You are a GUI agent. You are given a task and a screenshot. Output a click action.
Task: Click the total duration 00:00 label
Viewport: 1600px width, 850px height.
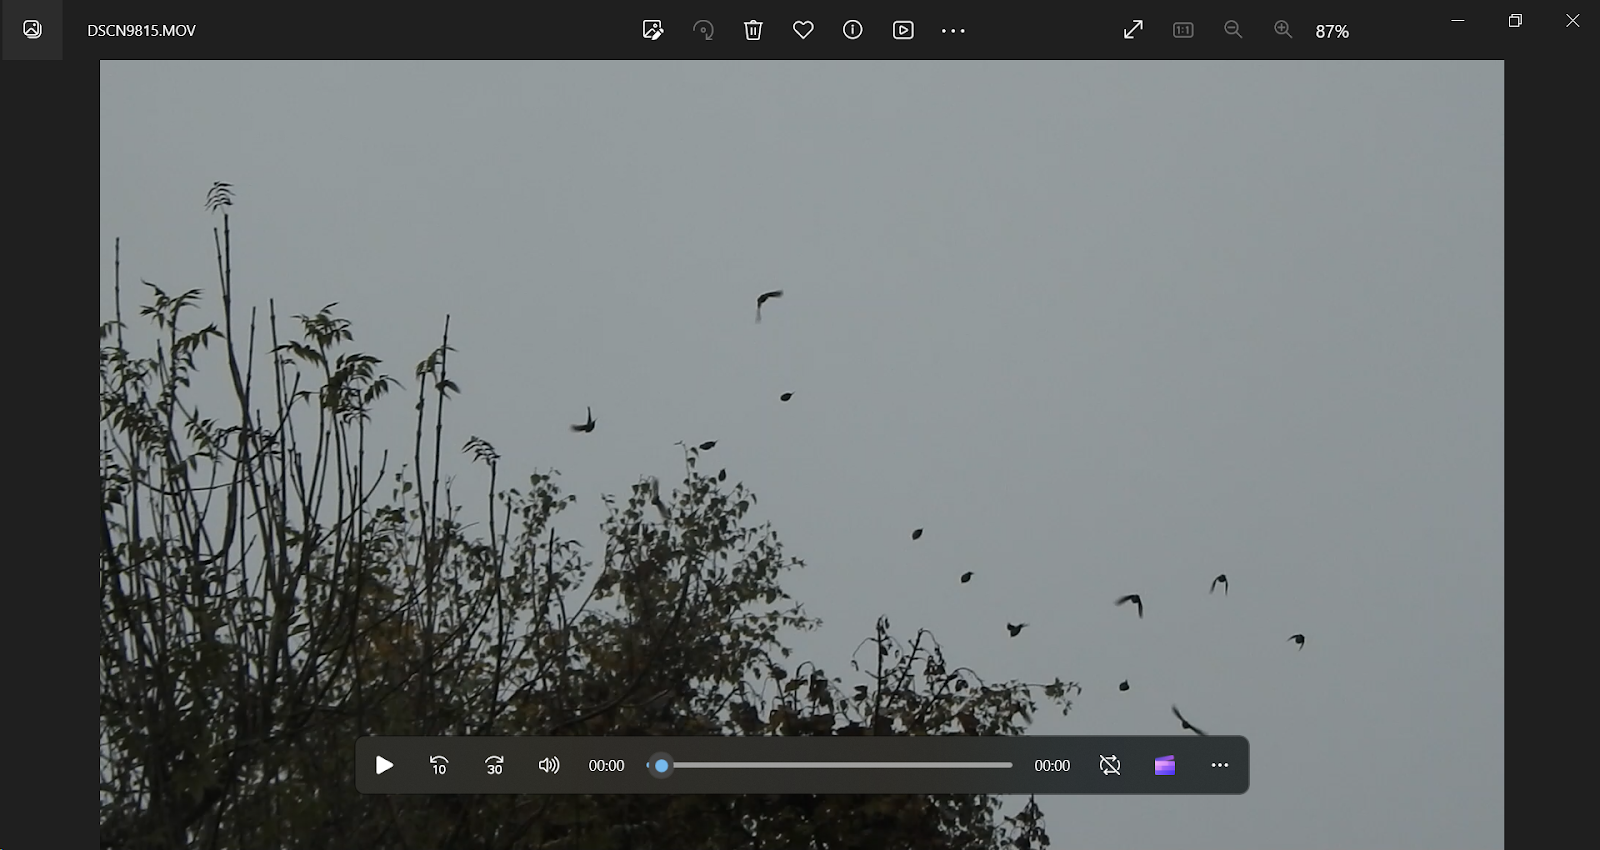(1052, 766)
